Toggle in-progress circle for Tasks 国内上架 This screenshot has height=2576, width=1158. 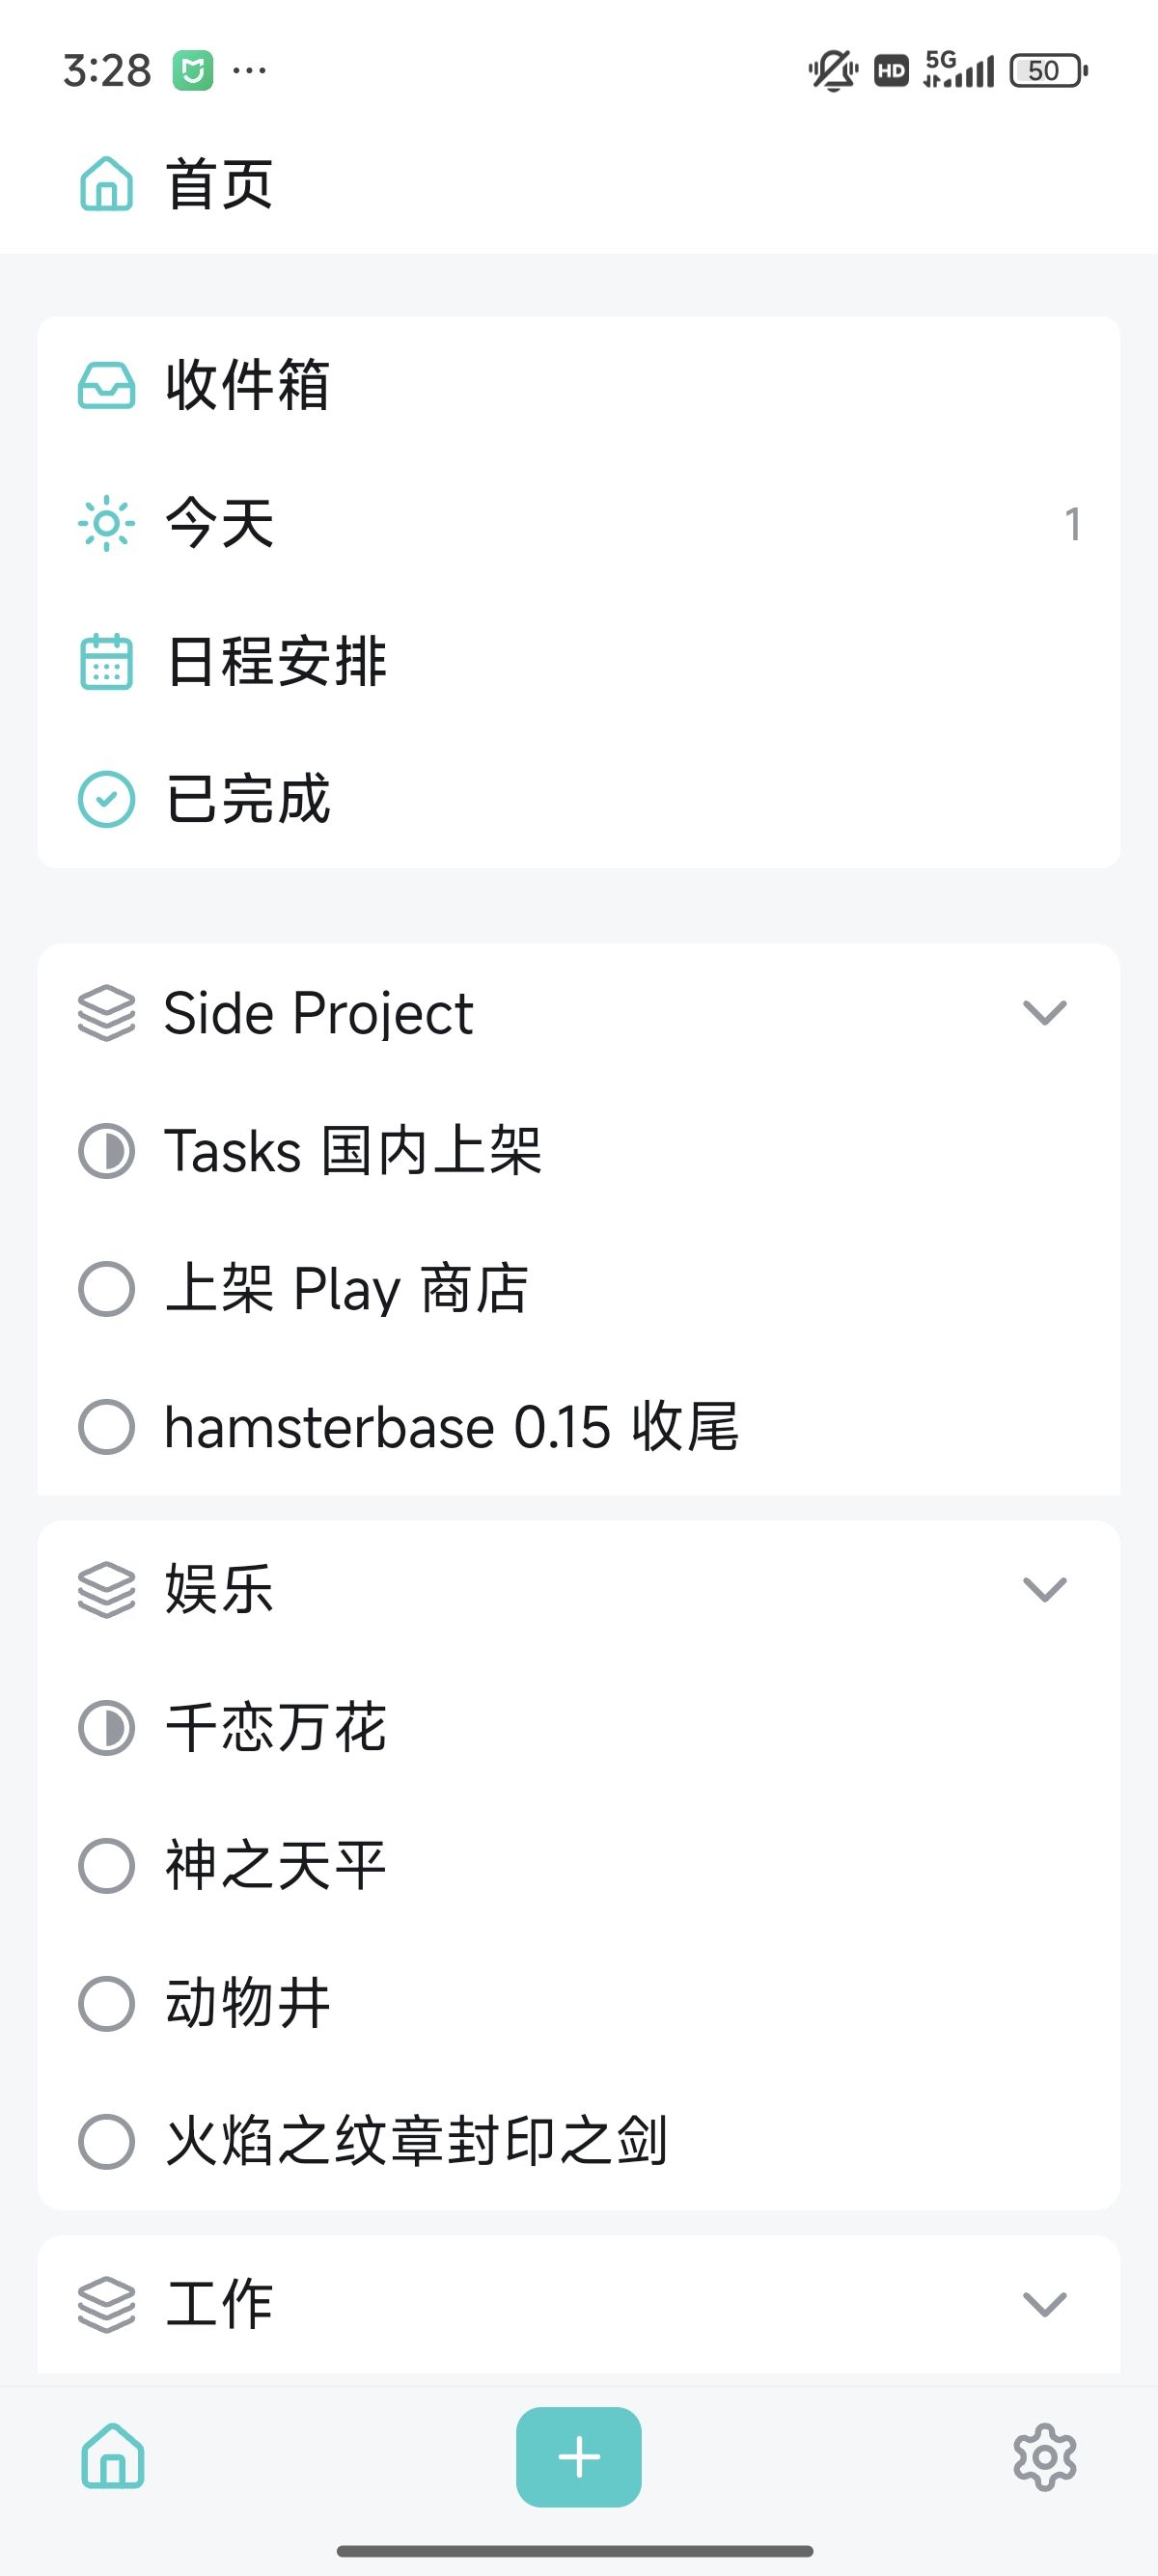(106, 1151)
